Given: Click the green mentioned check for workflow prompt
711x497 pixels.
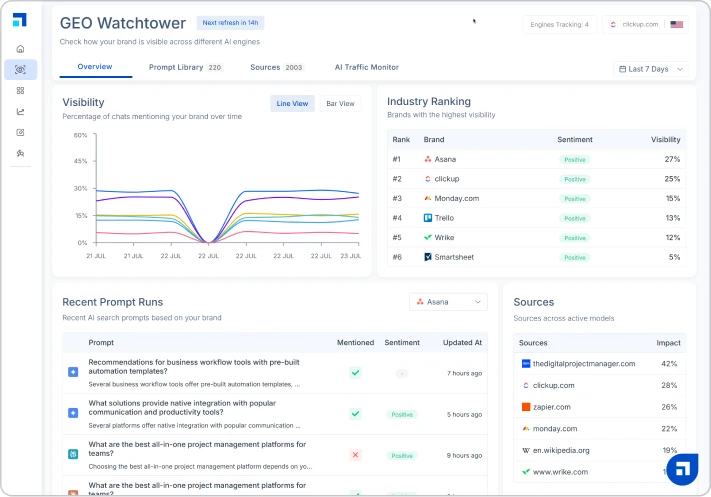Looking at the screenshot, I should 356,373.
